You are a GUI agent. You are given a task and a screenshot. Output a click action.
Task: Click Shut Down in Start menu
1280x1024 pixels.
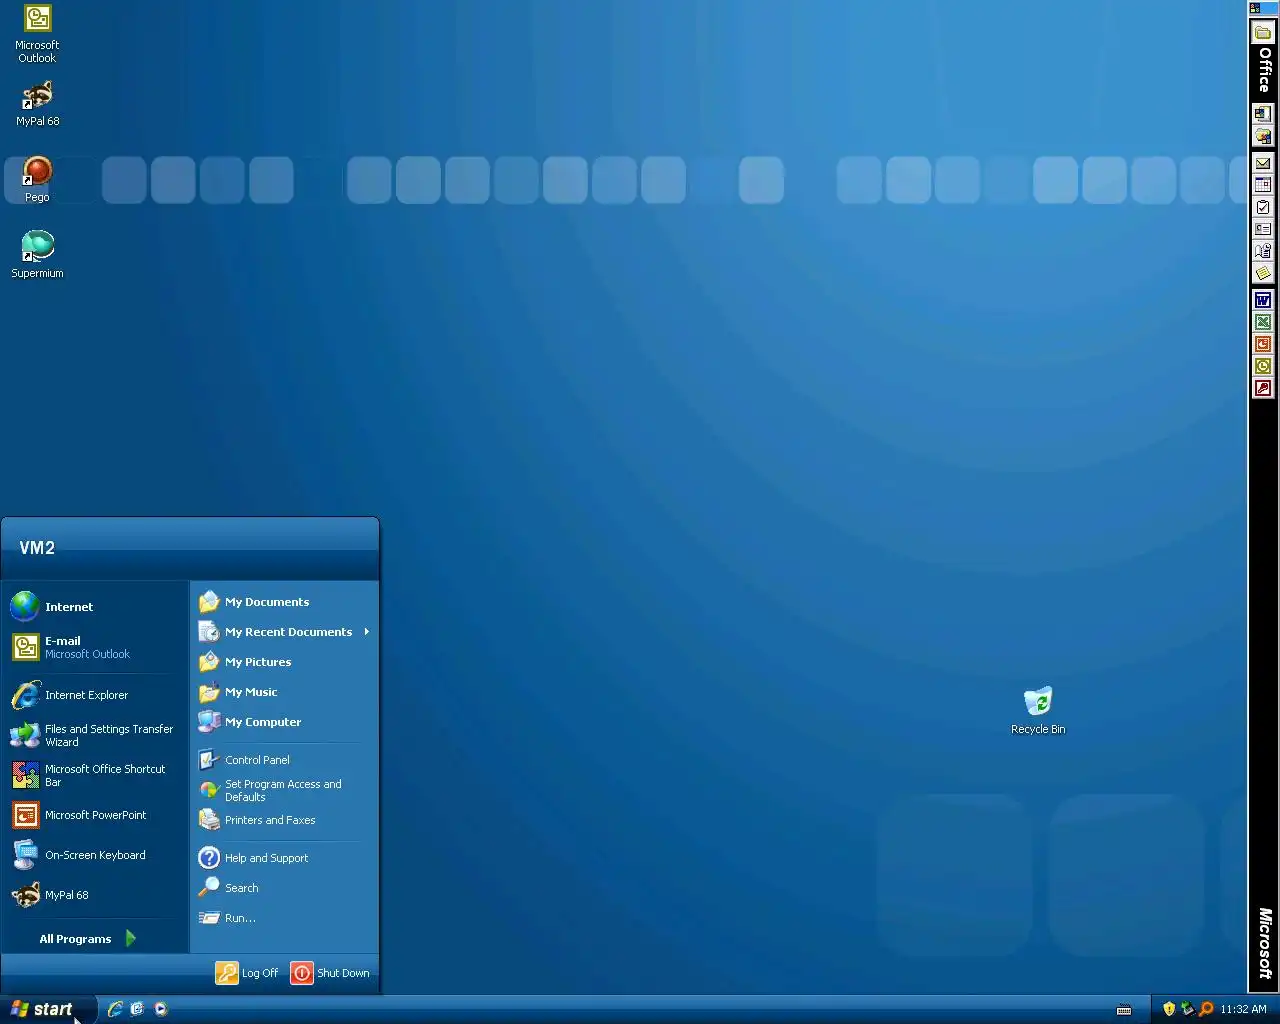[x=331, y=973]
